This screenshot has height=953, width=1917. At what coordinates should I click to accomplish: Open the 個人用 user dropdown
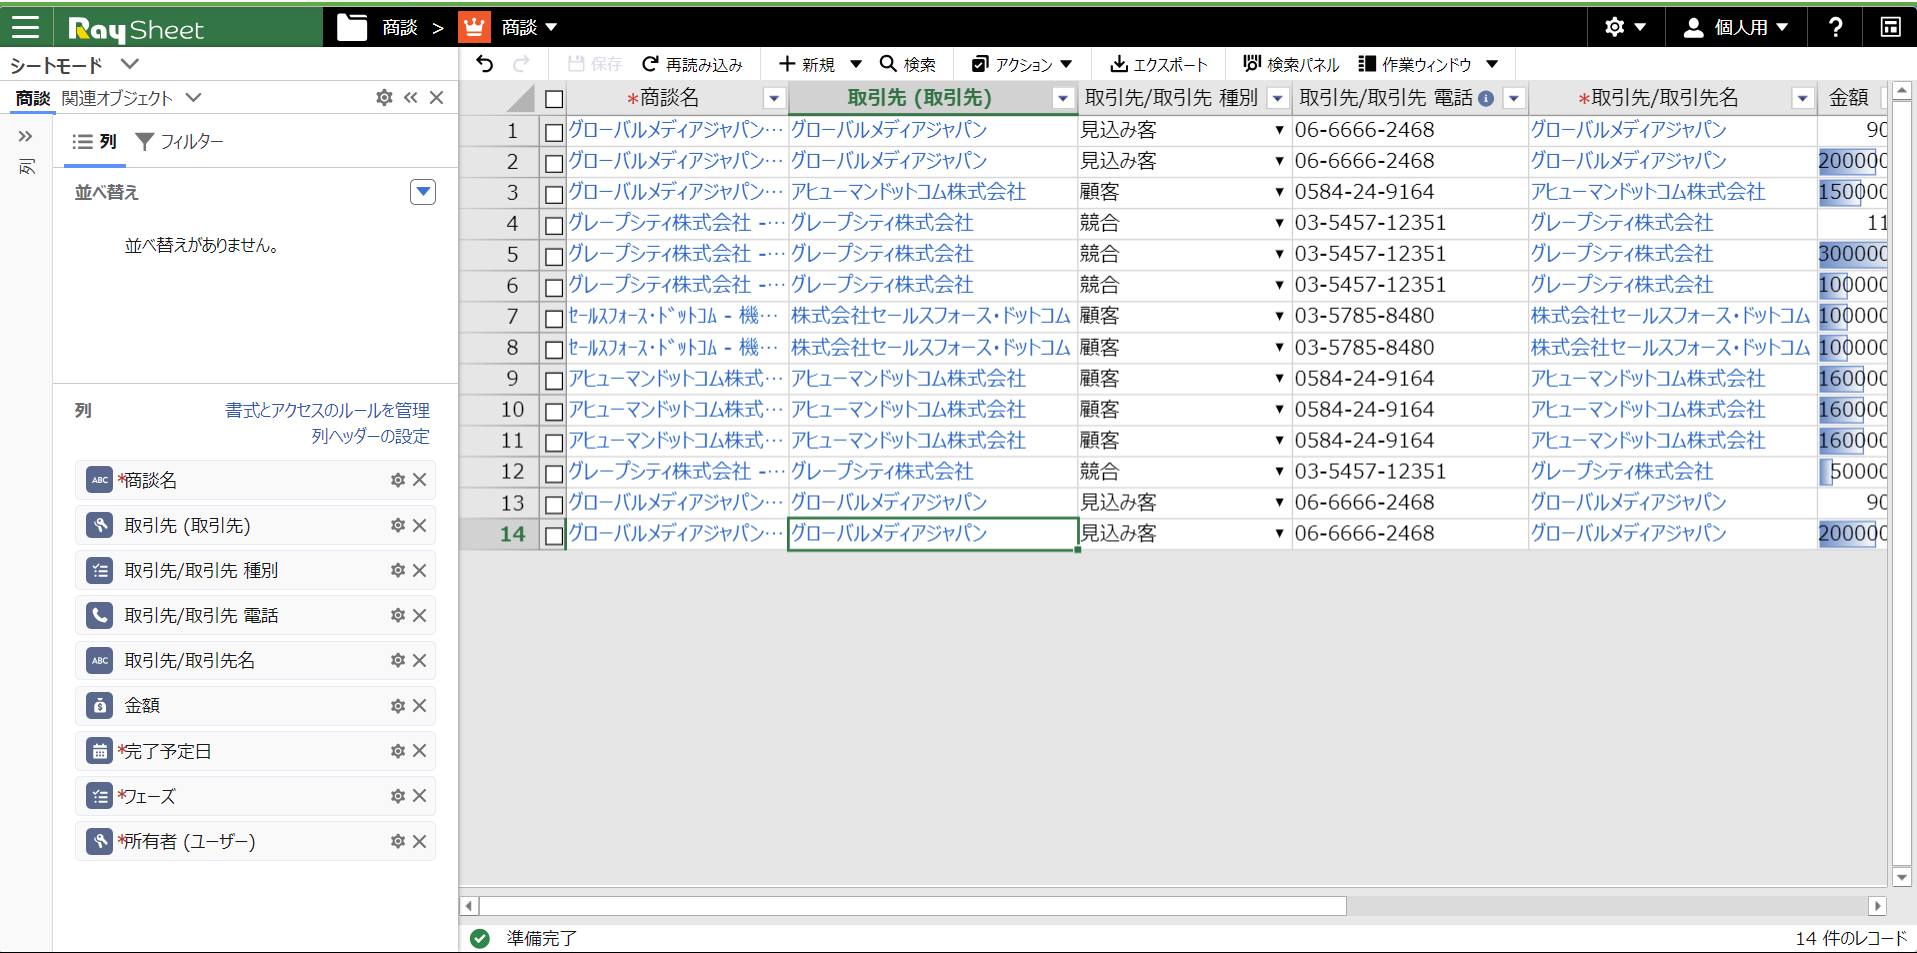1736,27
